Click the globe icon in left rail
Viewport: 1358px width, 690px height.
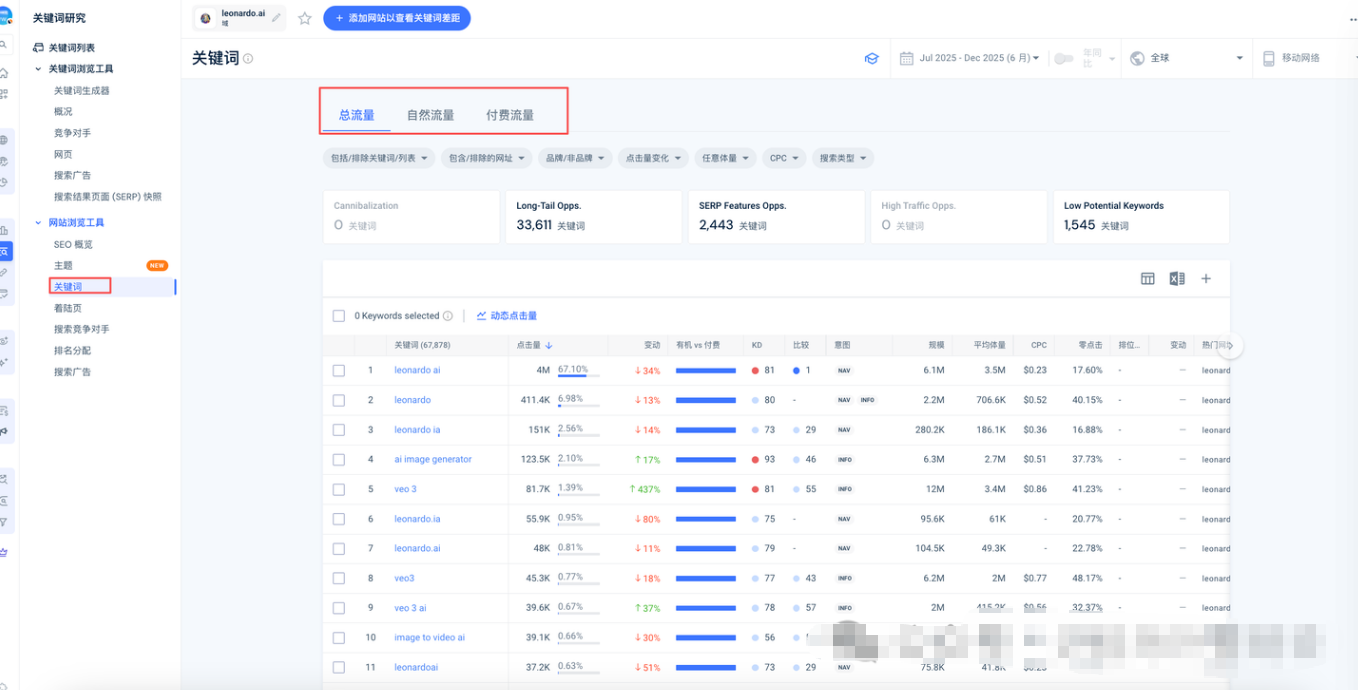point(4,140)
